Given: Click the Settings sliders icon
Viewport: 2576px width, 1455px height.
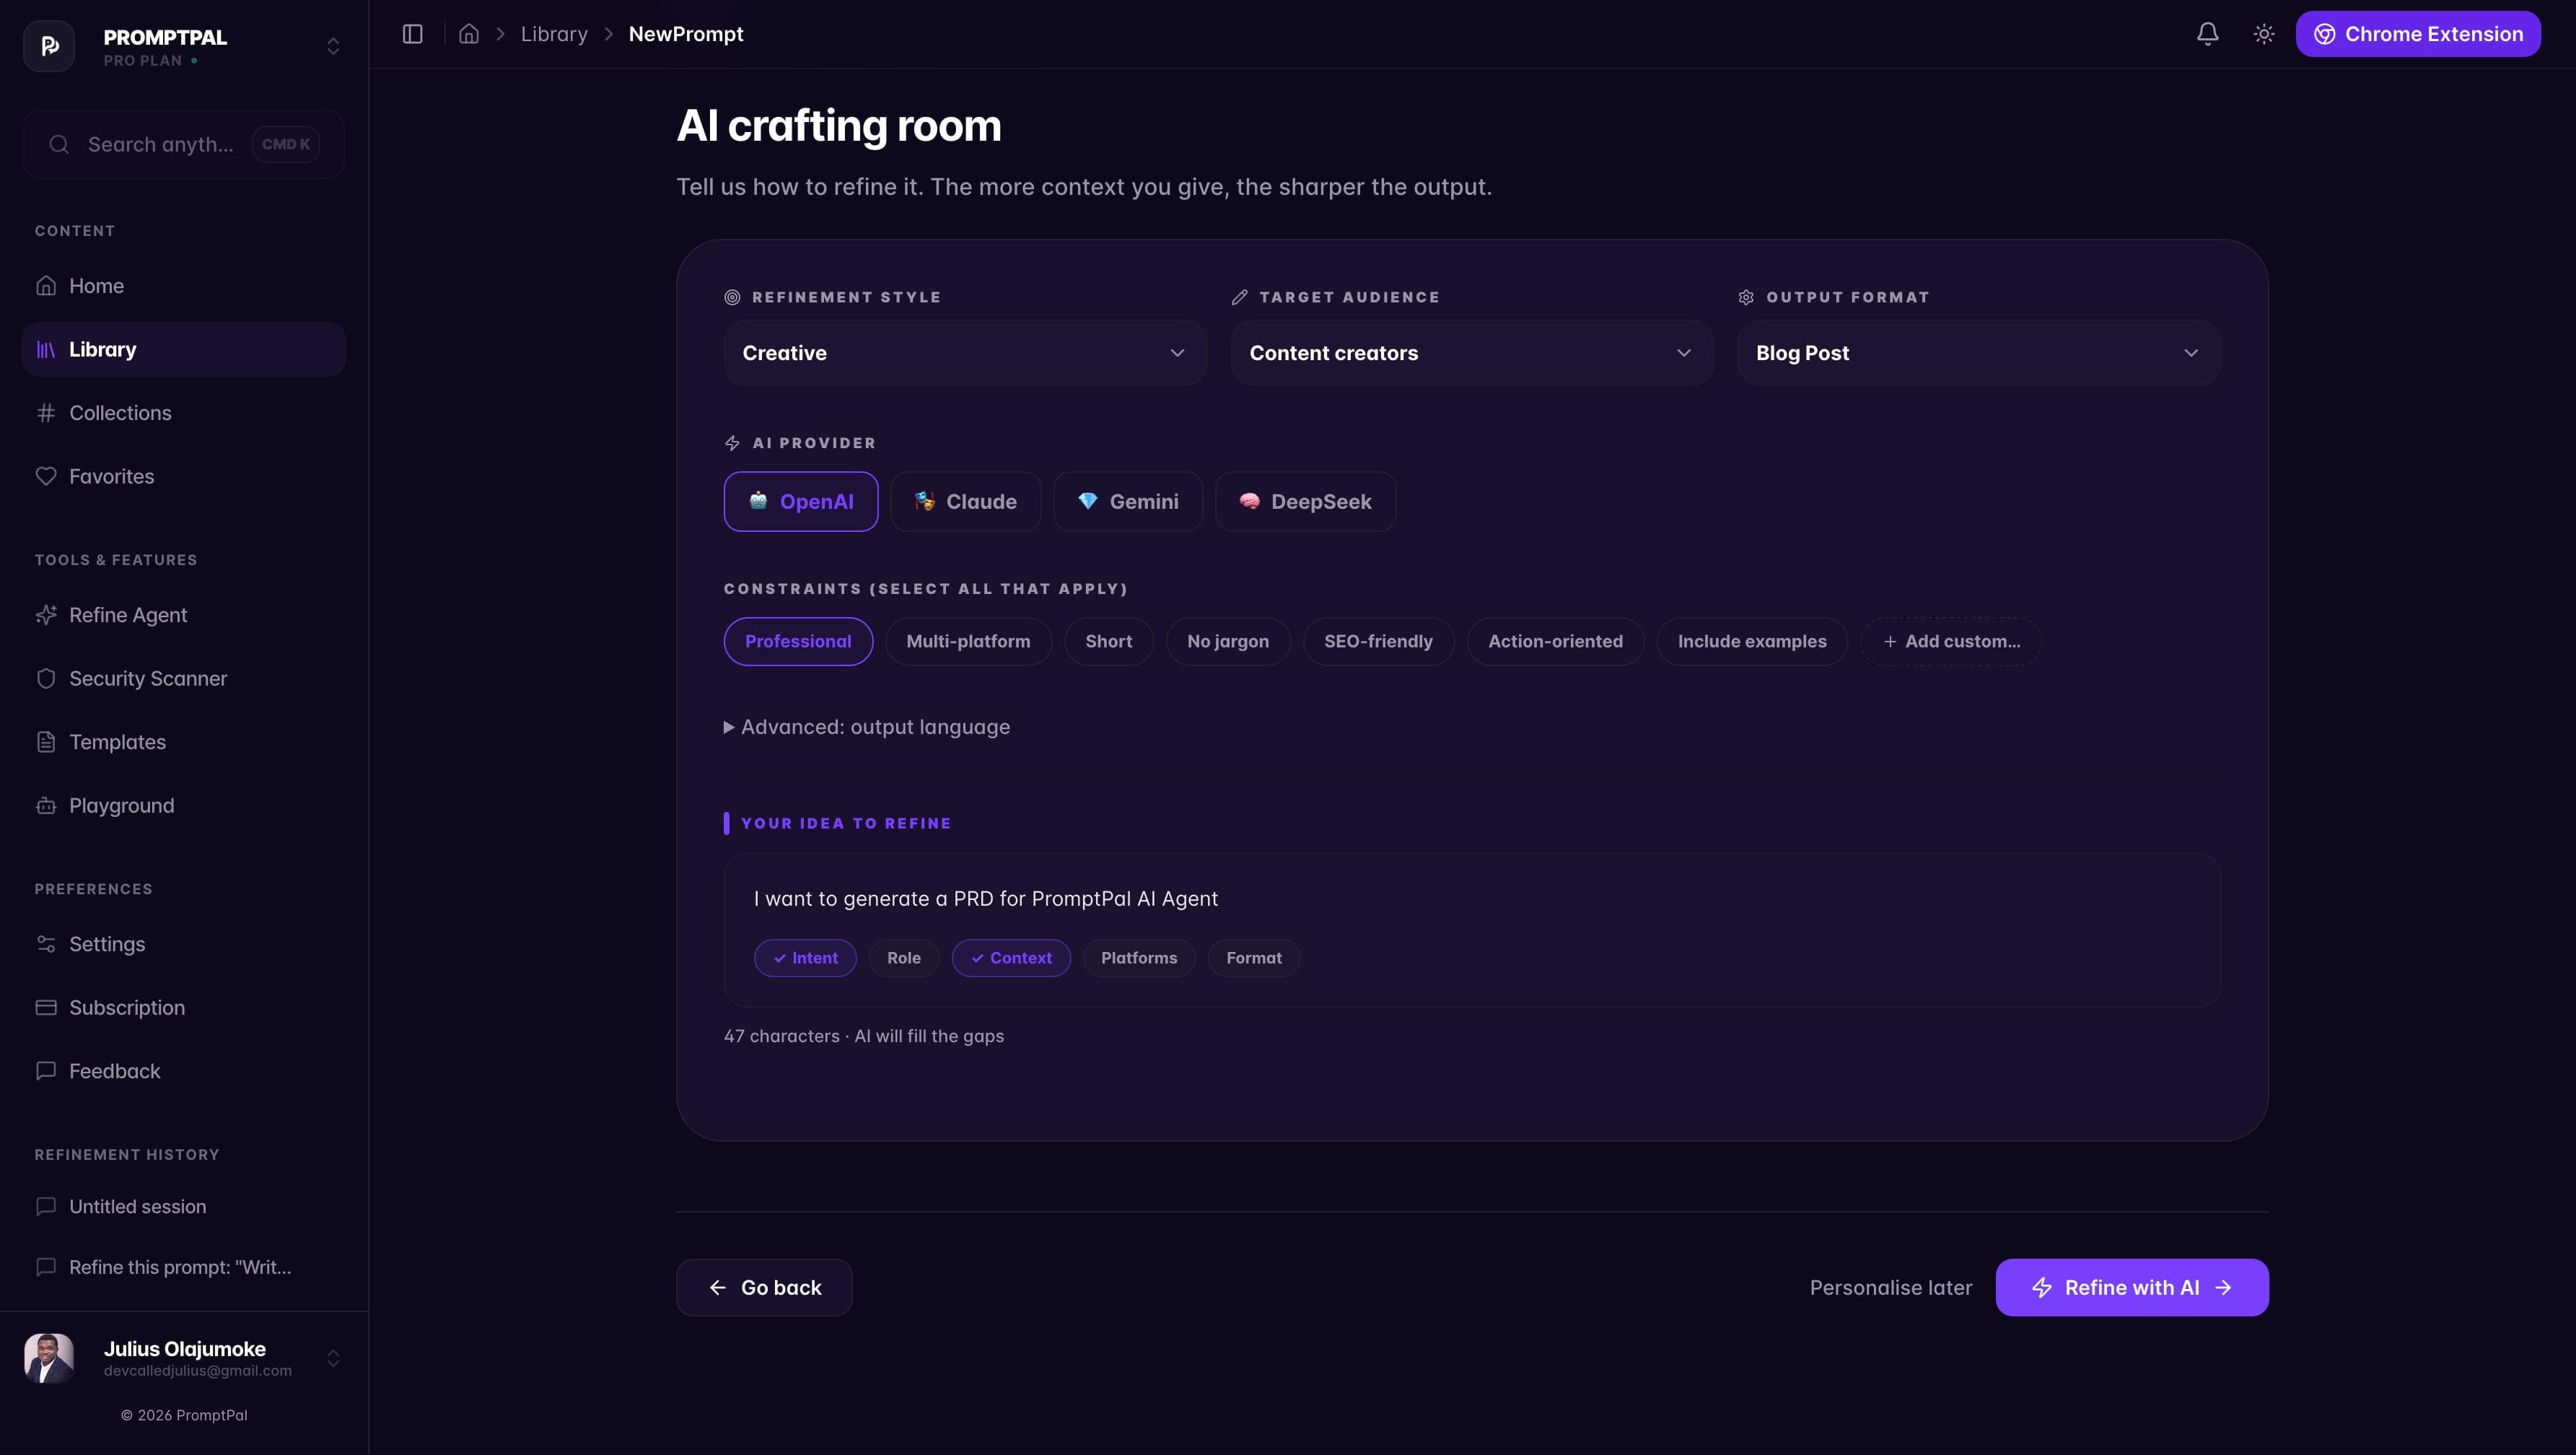Looking at the screenshot, I should coord(46,944).
